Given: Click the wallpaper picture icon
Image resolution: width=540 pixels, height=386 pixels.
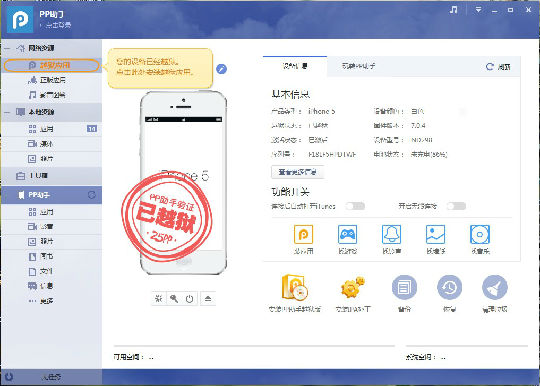Looking at the screenshot, I should coord(436,234).
